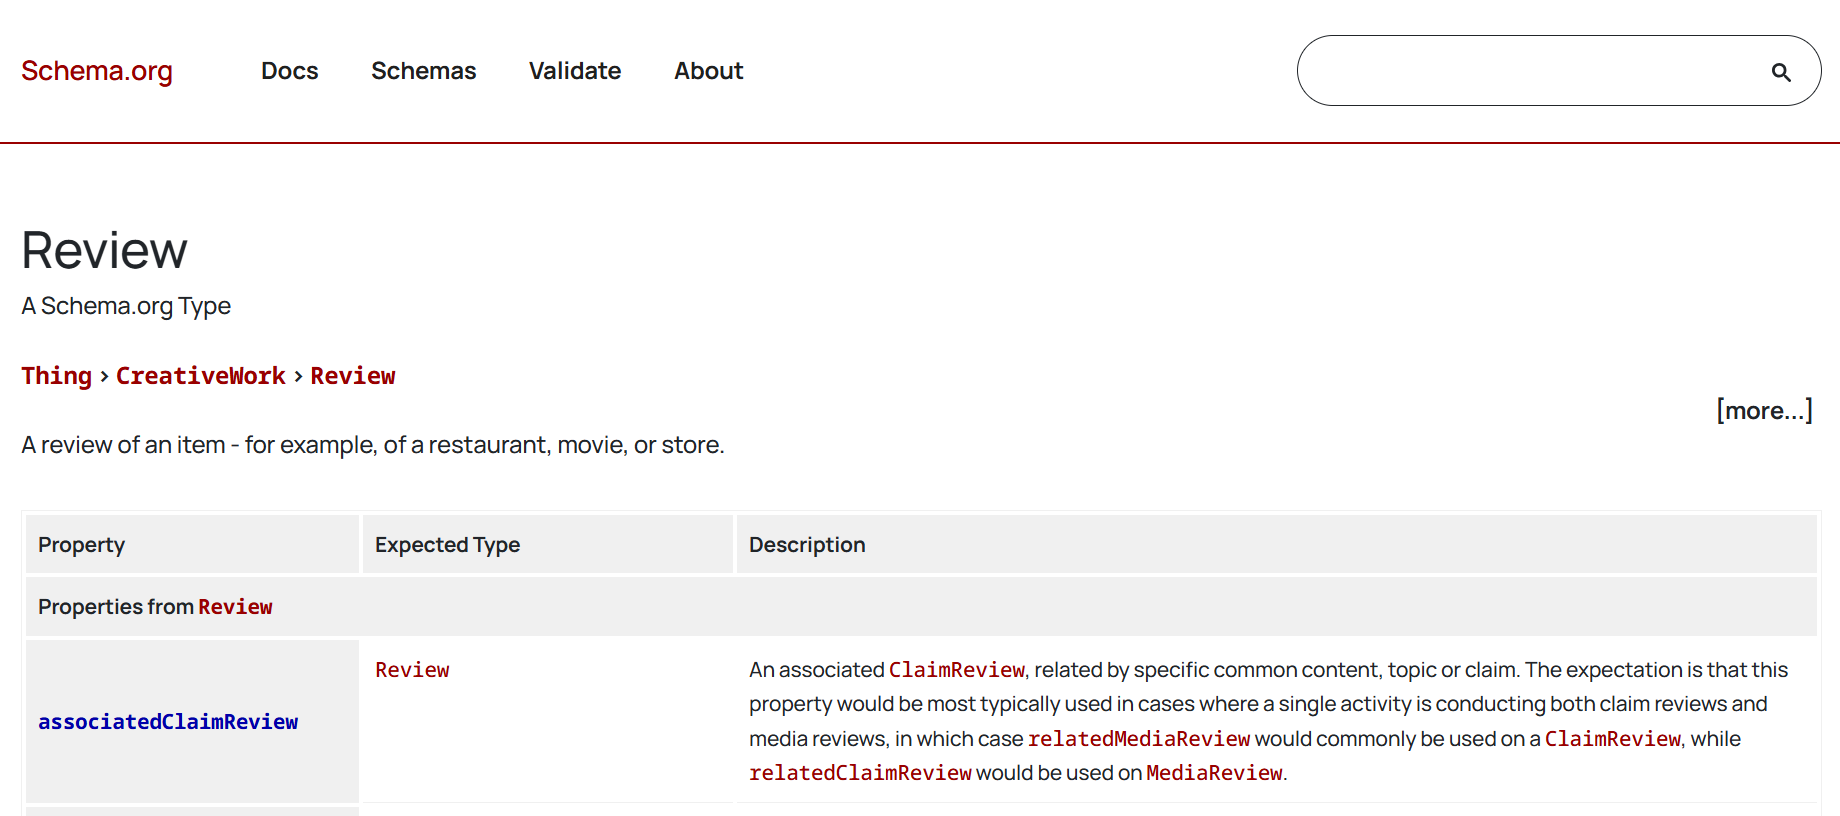Open the Schema.org home logo link
1840x816 pixels.
coord(97,71)
